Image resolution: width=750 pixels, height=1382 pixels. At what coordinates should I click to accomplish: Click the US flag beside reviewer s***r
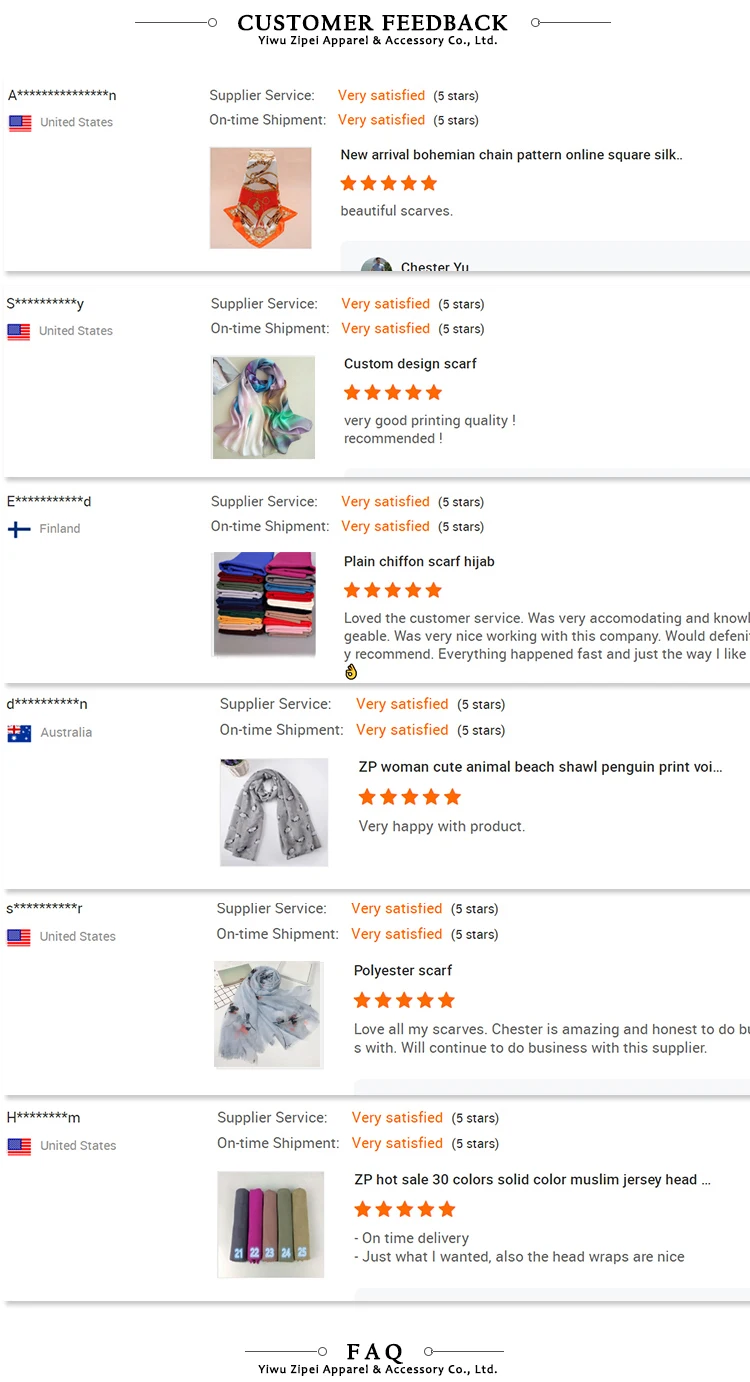19,937
